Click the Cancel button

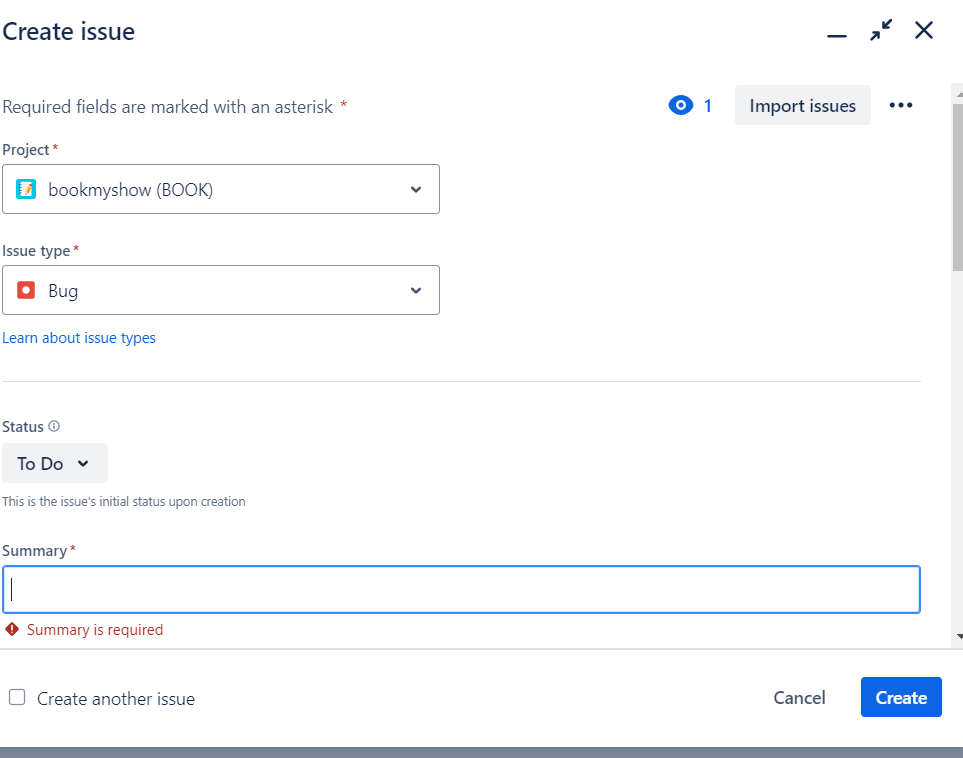[799, 698]
